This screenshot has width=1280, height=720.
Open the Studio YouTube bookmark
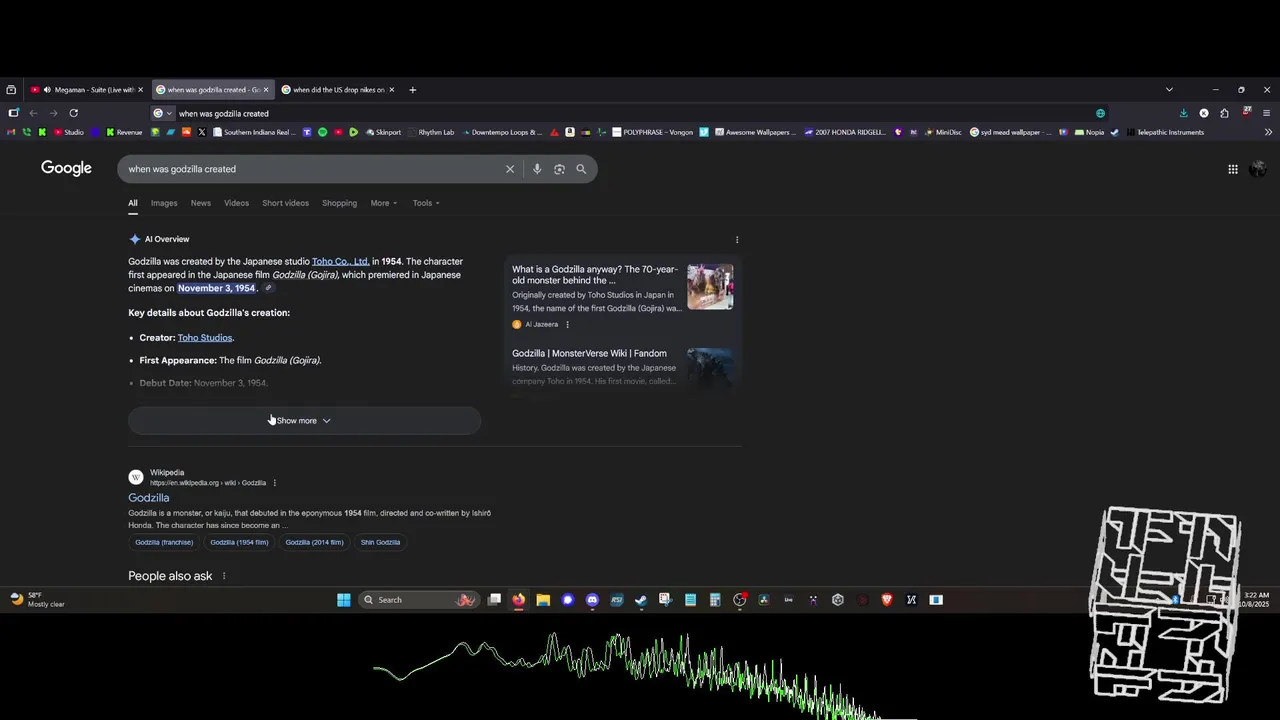coord(68,132)
